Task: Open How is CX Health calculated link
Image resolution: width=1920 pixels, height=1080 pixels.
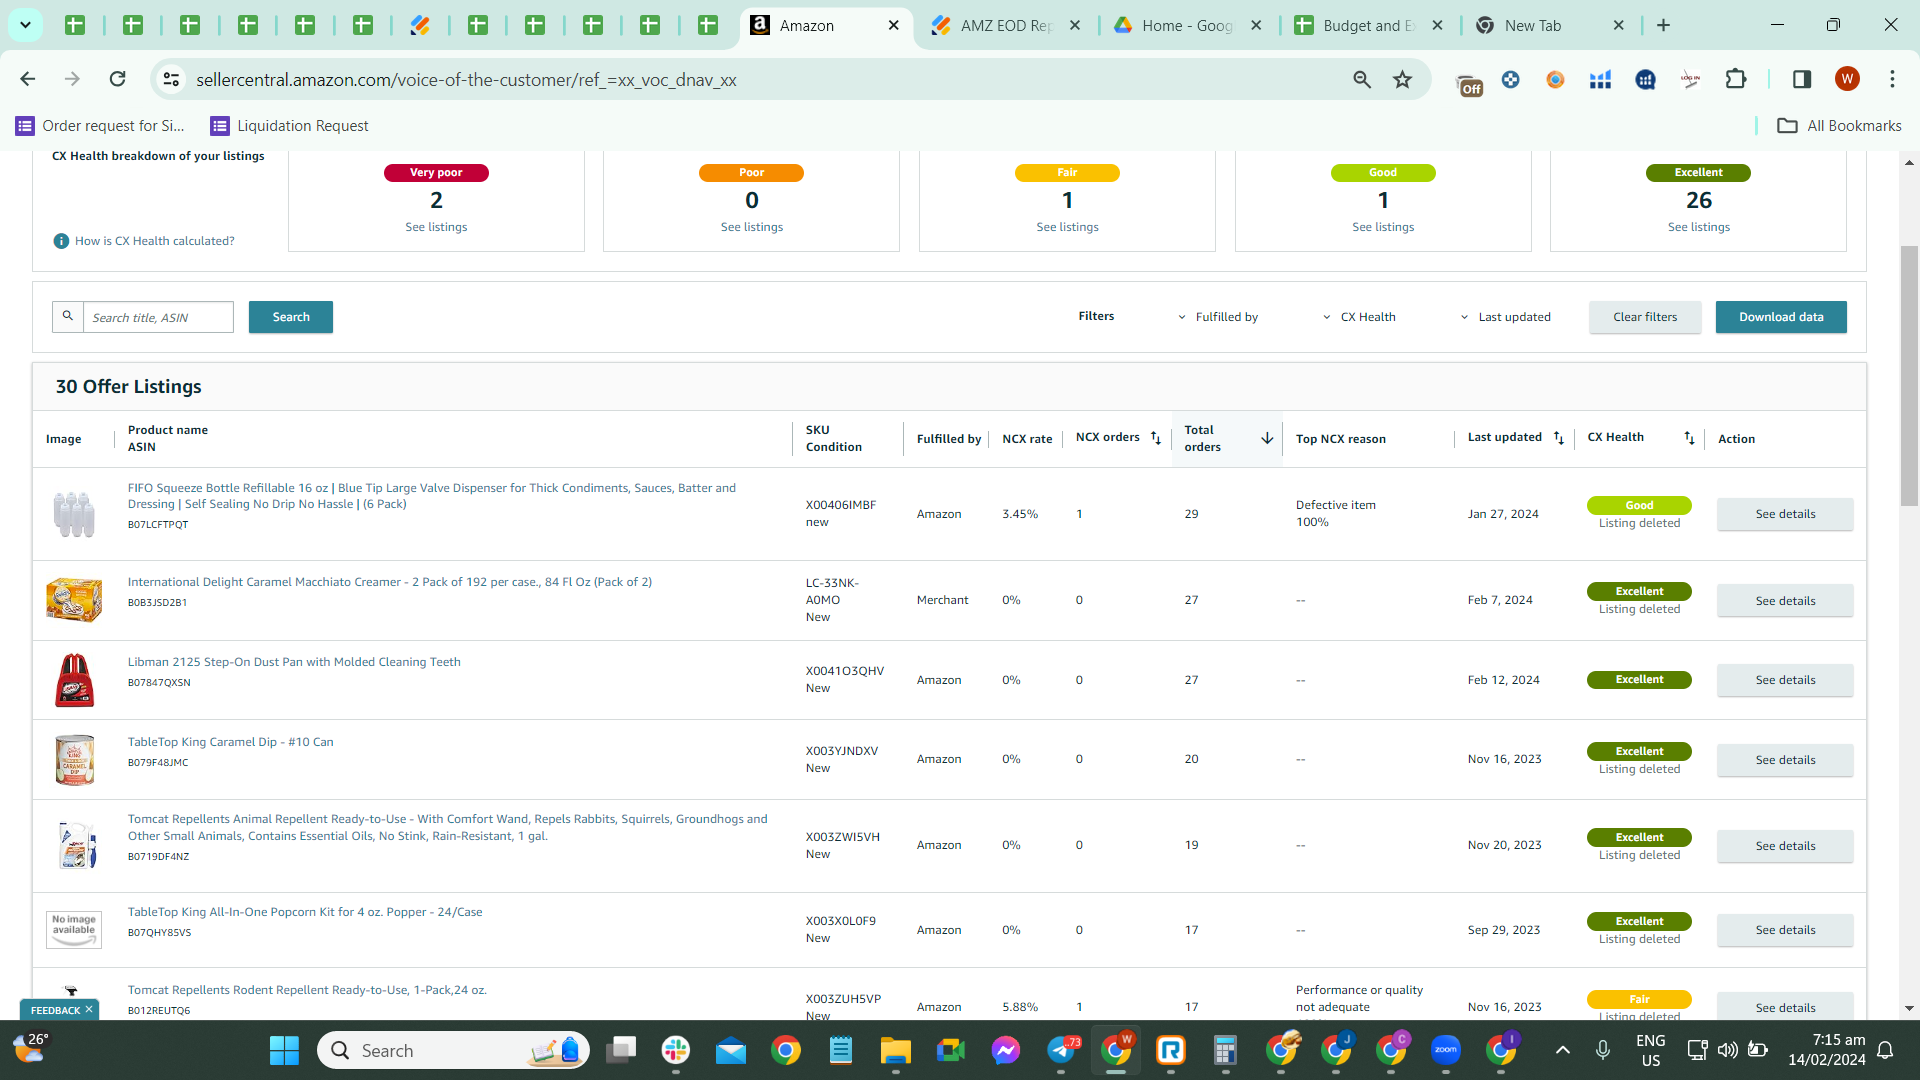Action: pos(155,241)
